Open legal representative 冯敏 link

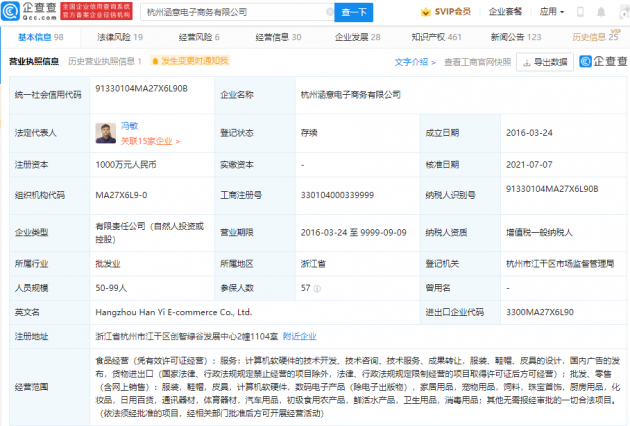point(129,126)
